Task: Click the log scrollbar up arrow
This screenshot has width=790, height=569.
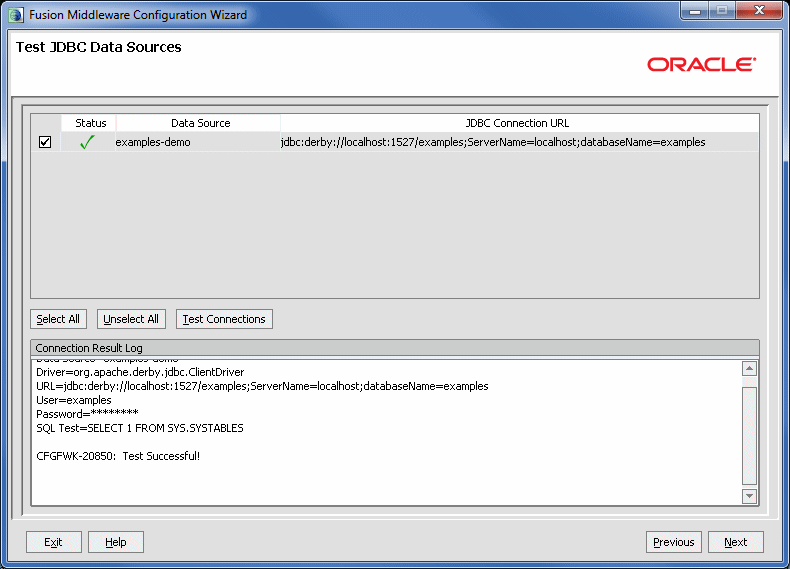Action: [749, 369]
